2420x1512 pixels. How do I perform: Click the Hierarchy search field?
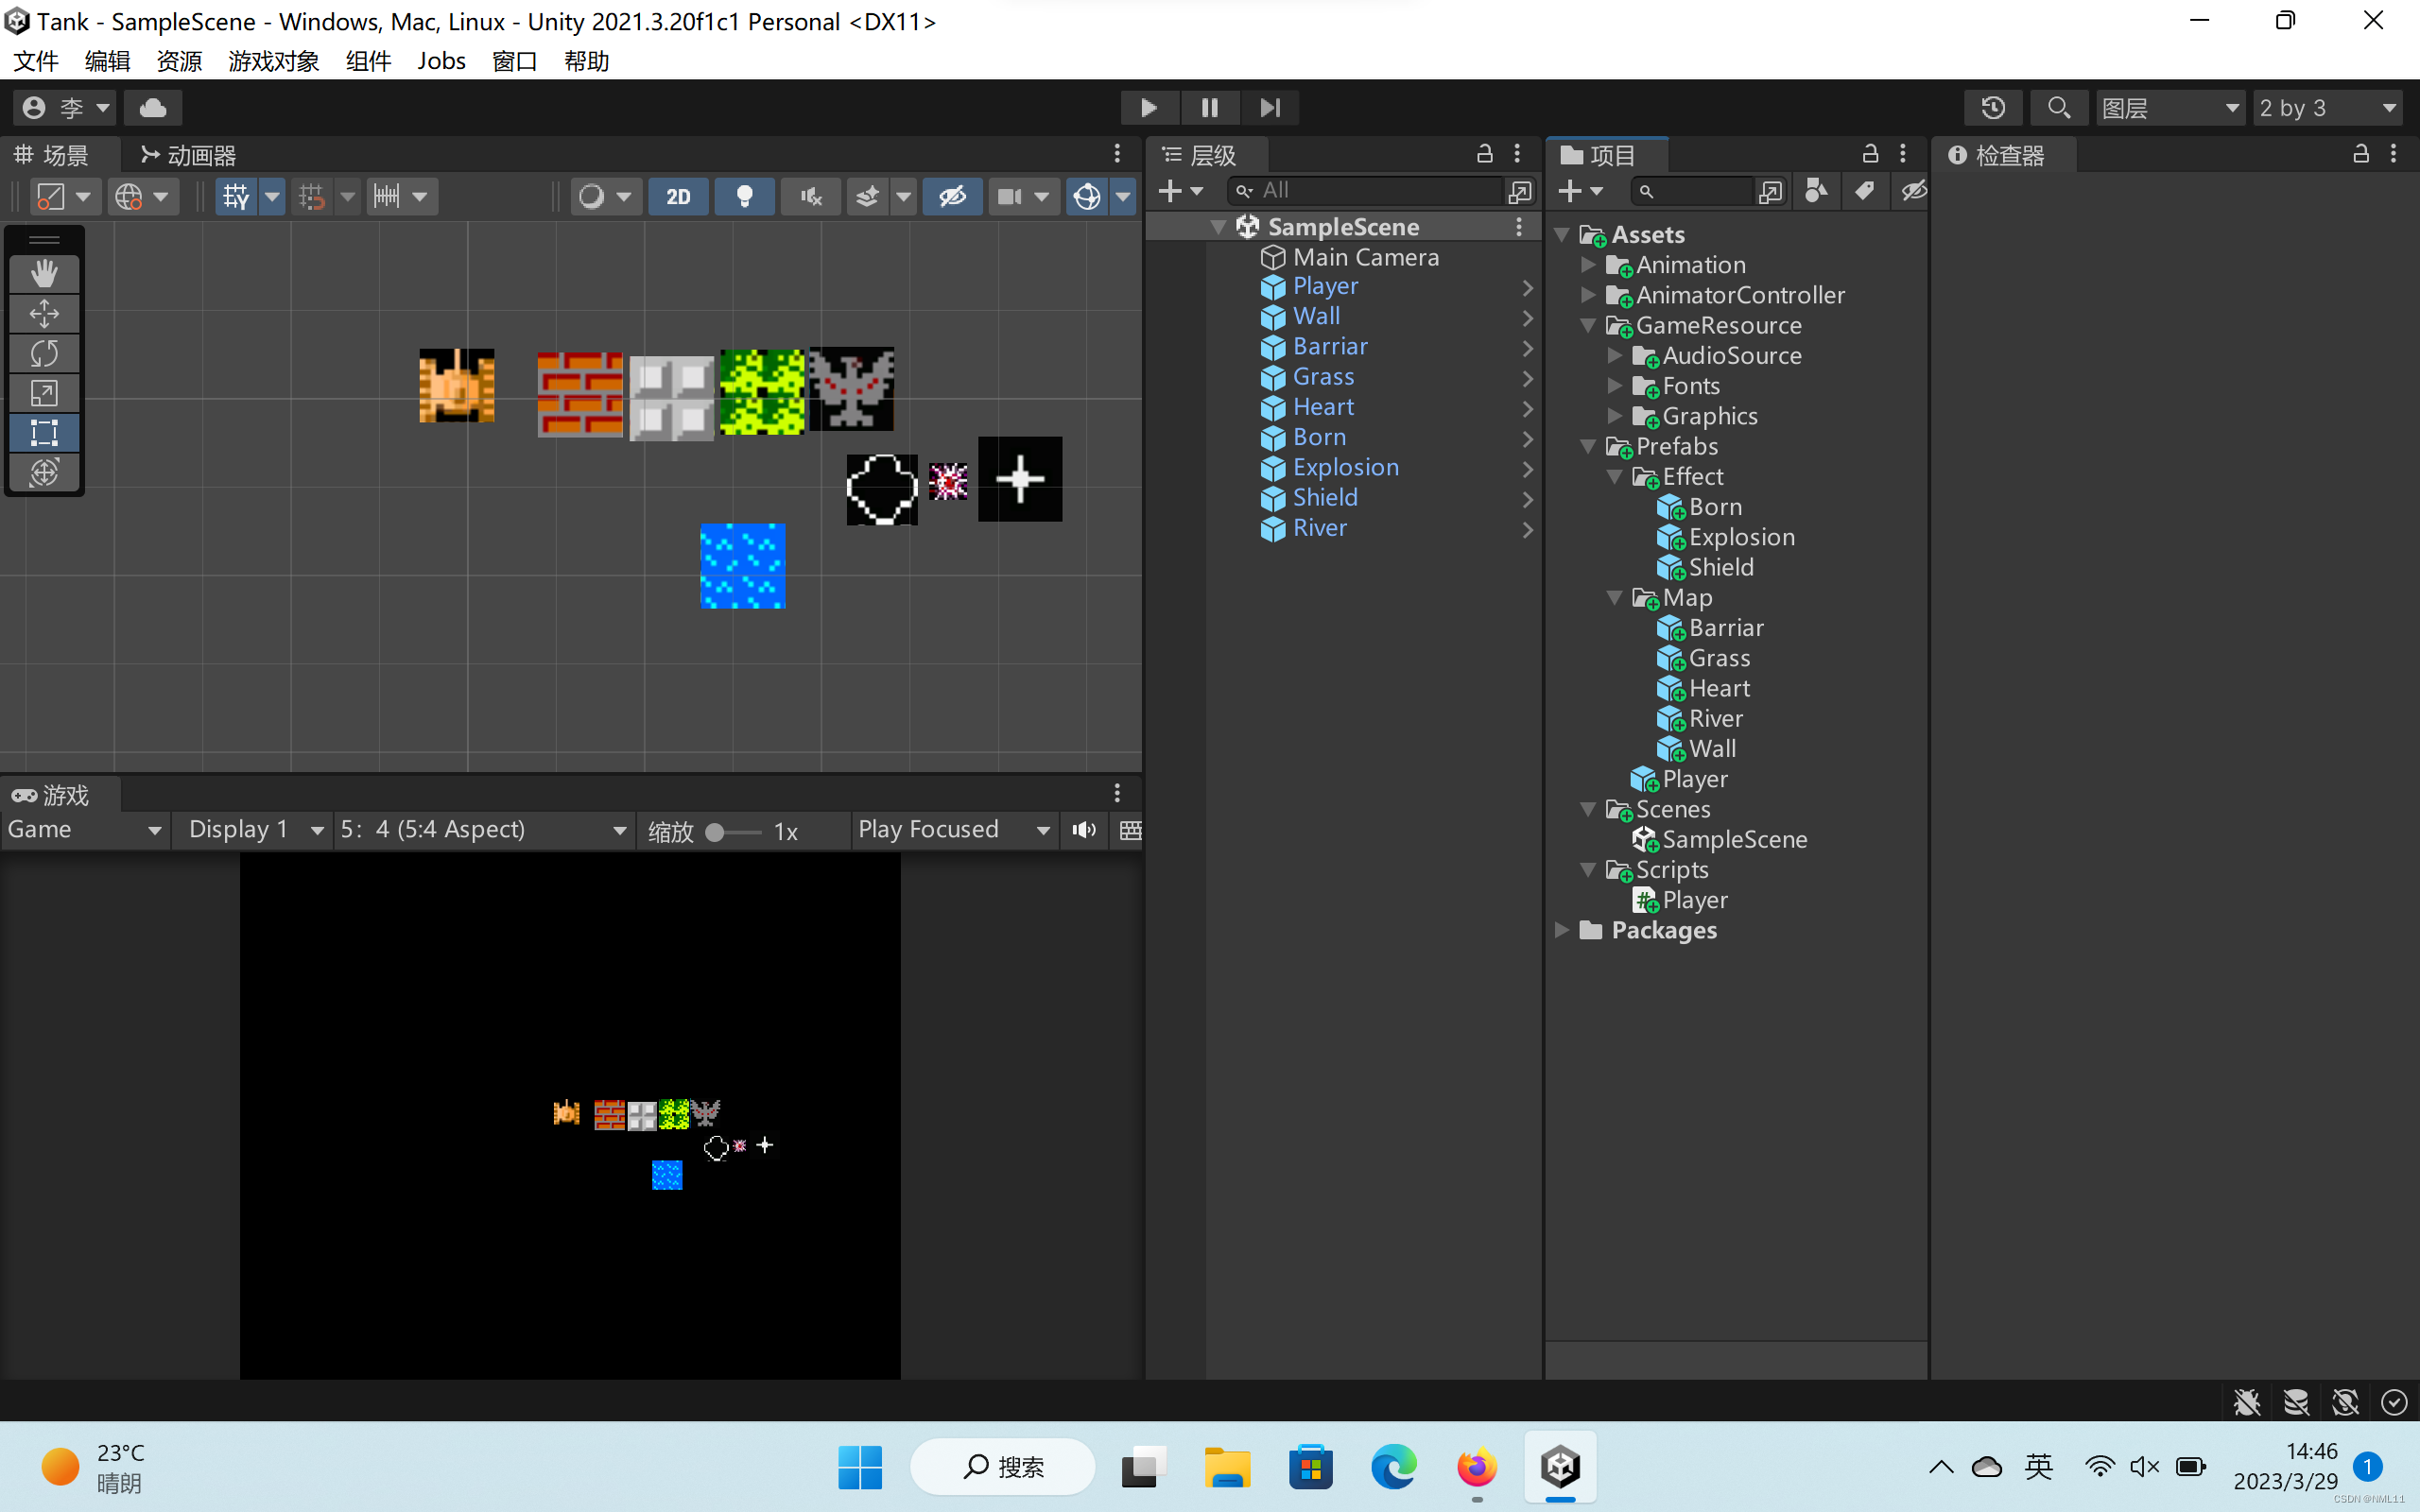tap(1366, 190)
